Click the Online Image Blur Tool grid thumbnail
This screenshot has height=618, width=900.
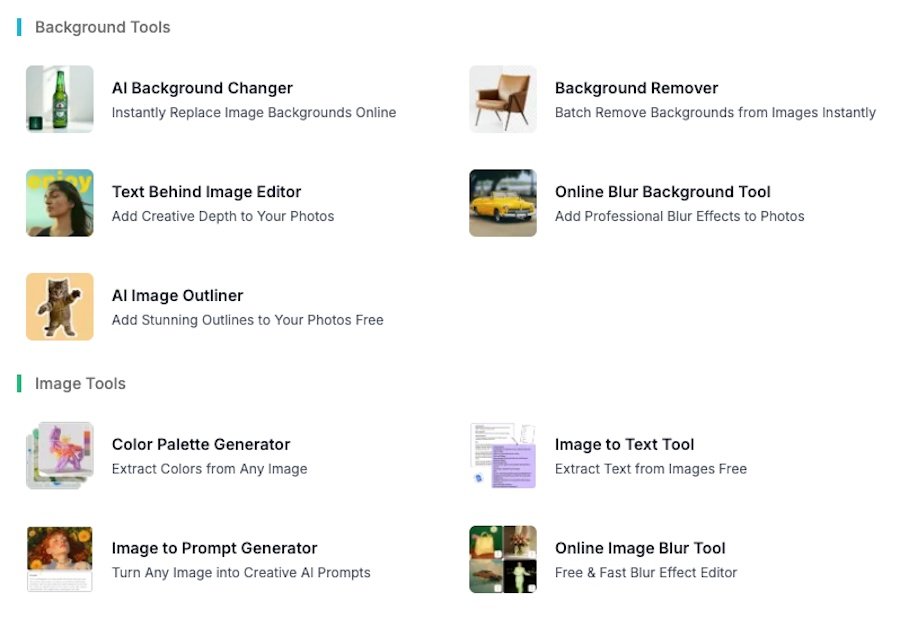(x=502, y=559)
